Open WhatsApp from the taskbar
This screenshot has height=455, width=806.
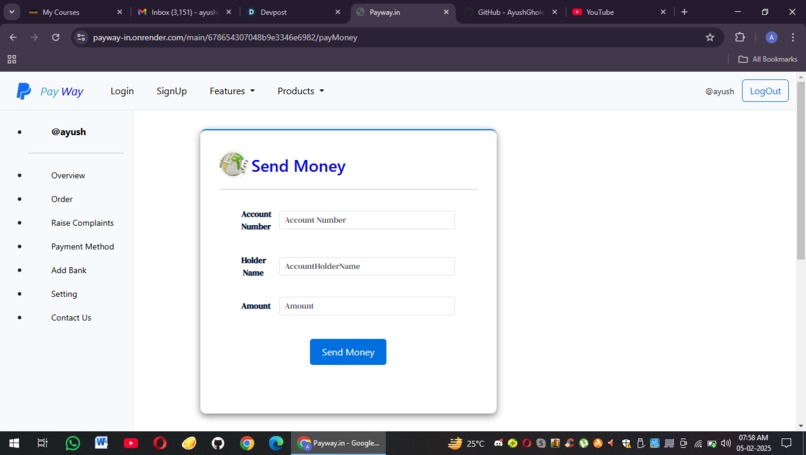[72, 443]
